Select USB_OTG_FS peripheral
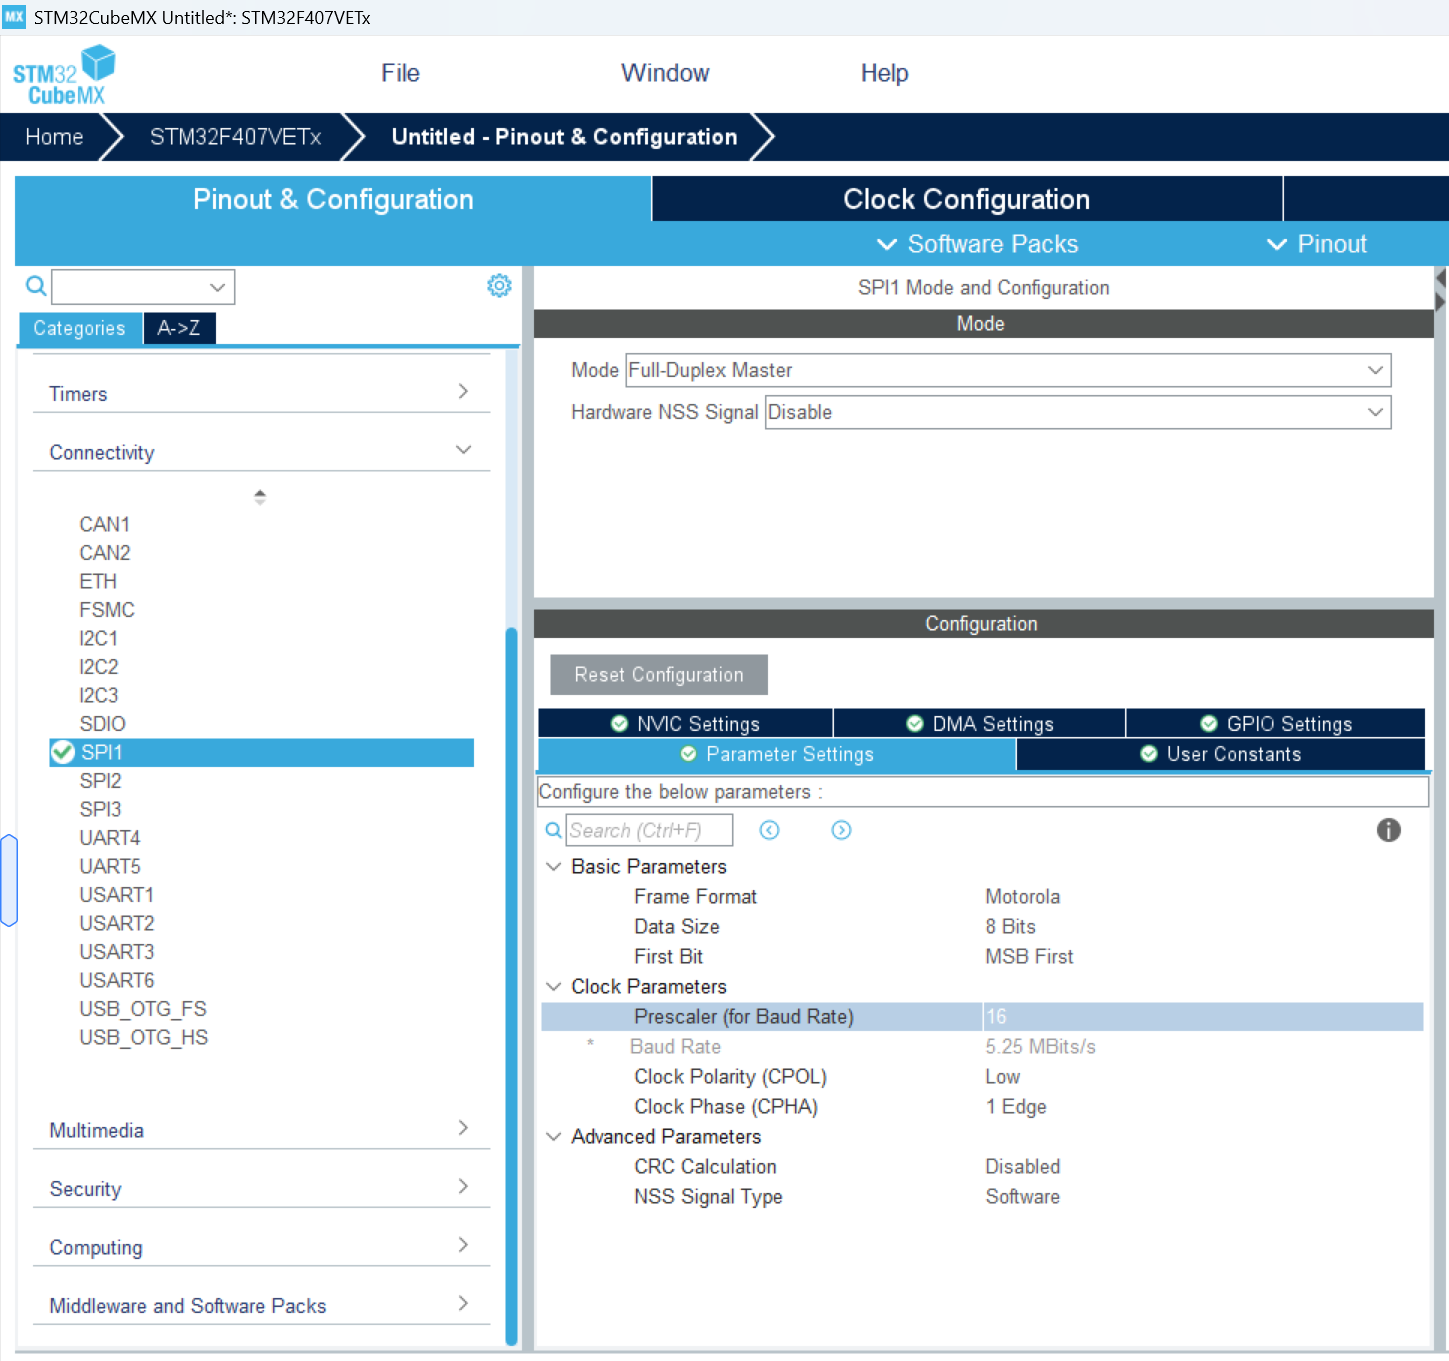Viewport: 1449px width, 1361px height. pos(143,1008)
